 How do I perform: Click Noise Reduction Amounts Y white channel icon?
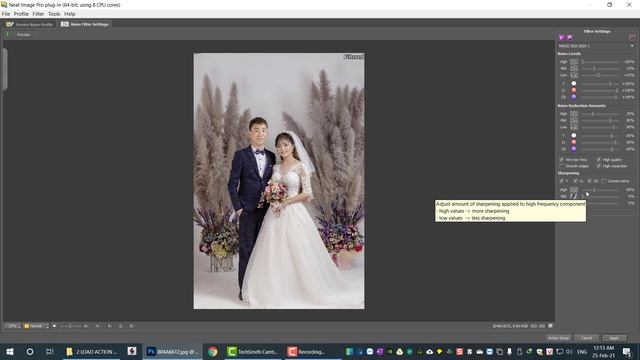pyautogui.click(x=573, y=136)
